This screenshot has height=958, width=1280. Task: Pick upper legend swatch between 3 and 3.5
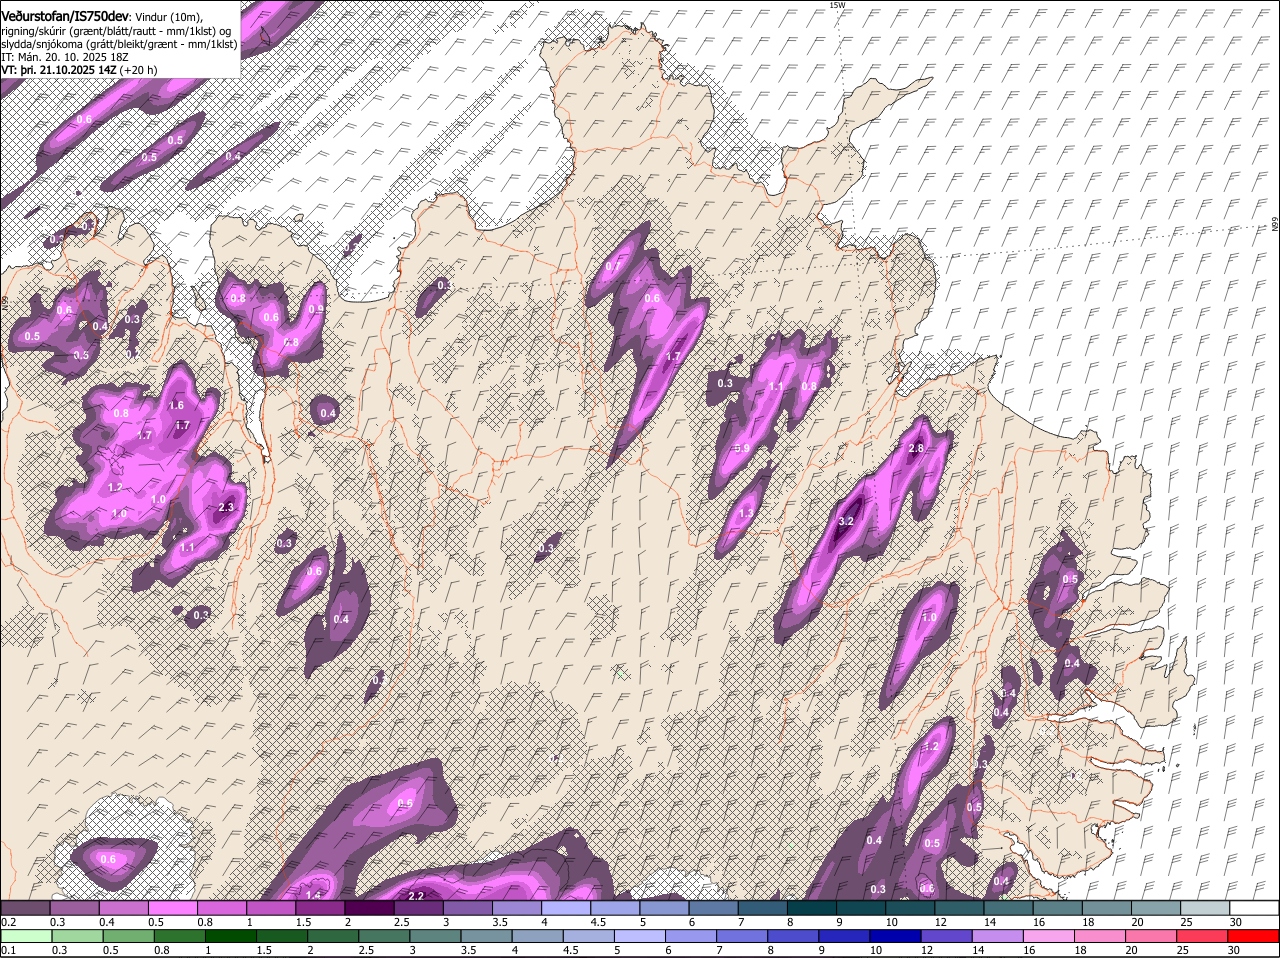click(468, 908)
